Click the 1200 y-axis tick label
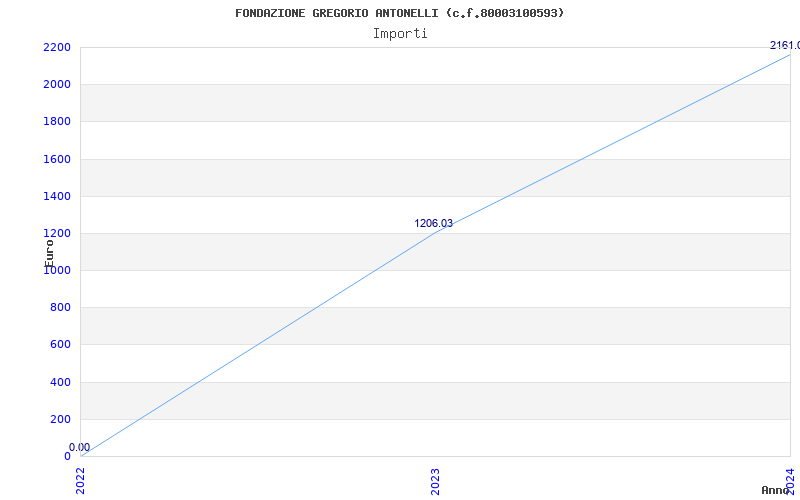Screen dimensions: 800x500 point(57,234)
